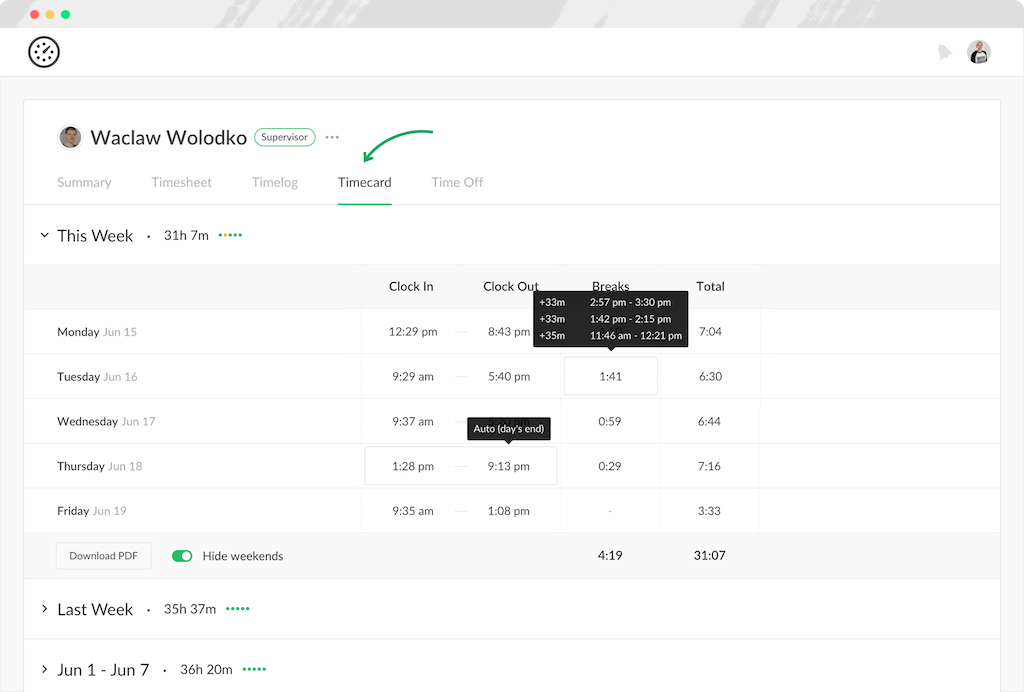Click the Supervisor role badge
The height and width of the screenshot is (692, 1024).
285,137
